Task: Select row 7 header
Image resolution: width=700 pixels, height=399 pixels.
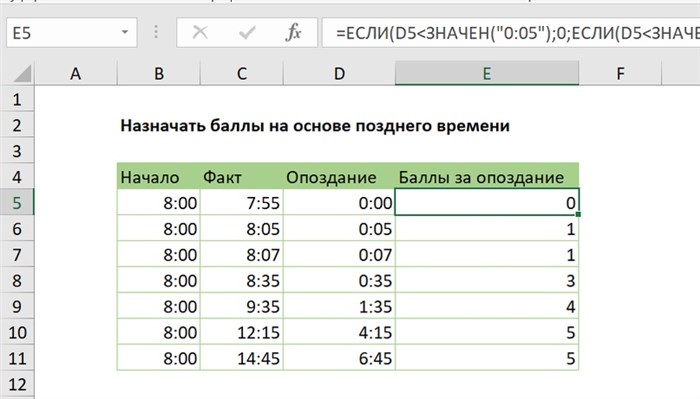Action: click(x=17, y=254)
